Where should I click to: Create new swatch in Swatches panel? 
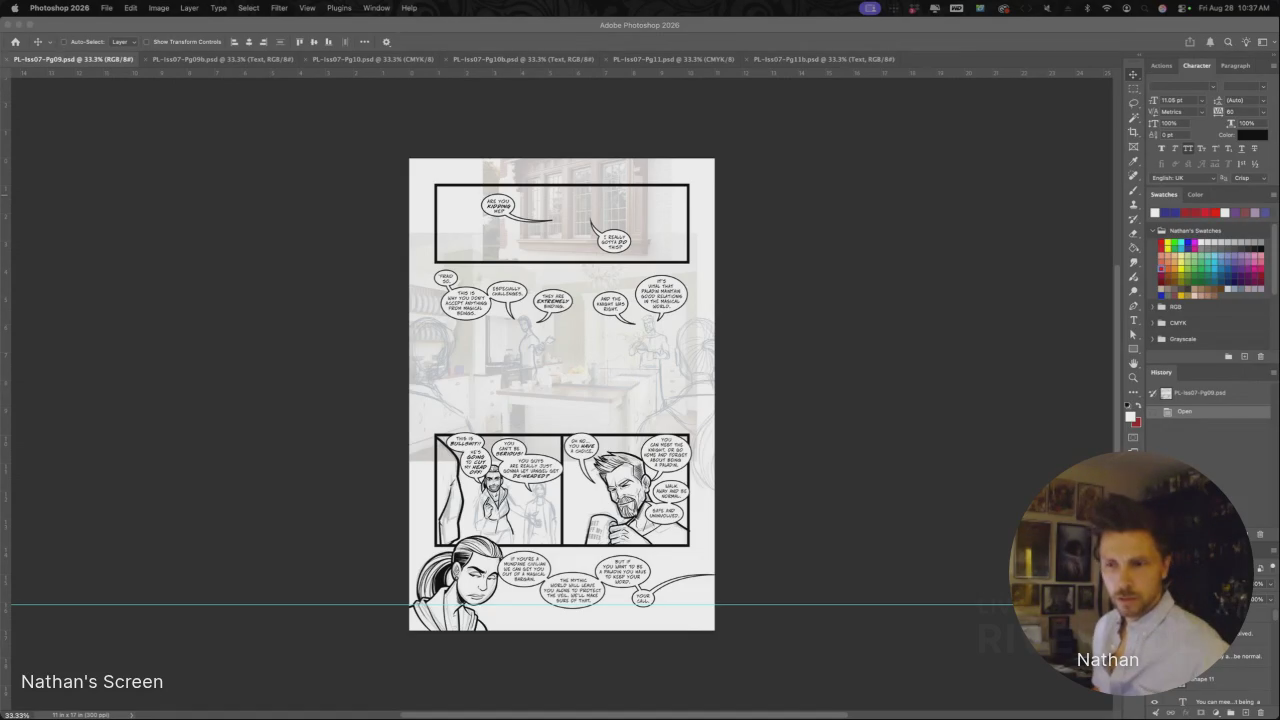tap(1245, 356)
